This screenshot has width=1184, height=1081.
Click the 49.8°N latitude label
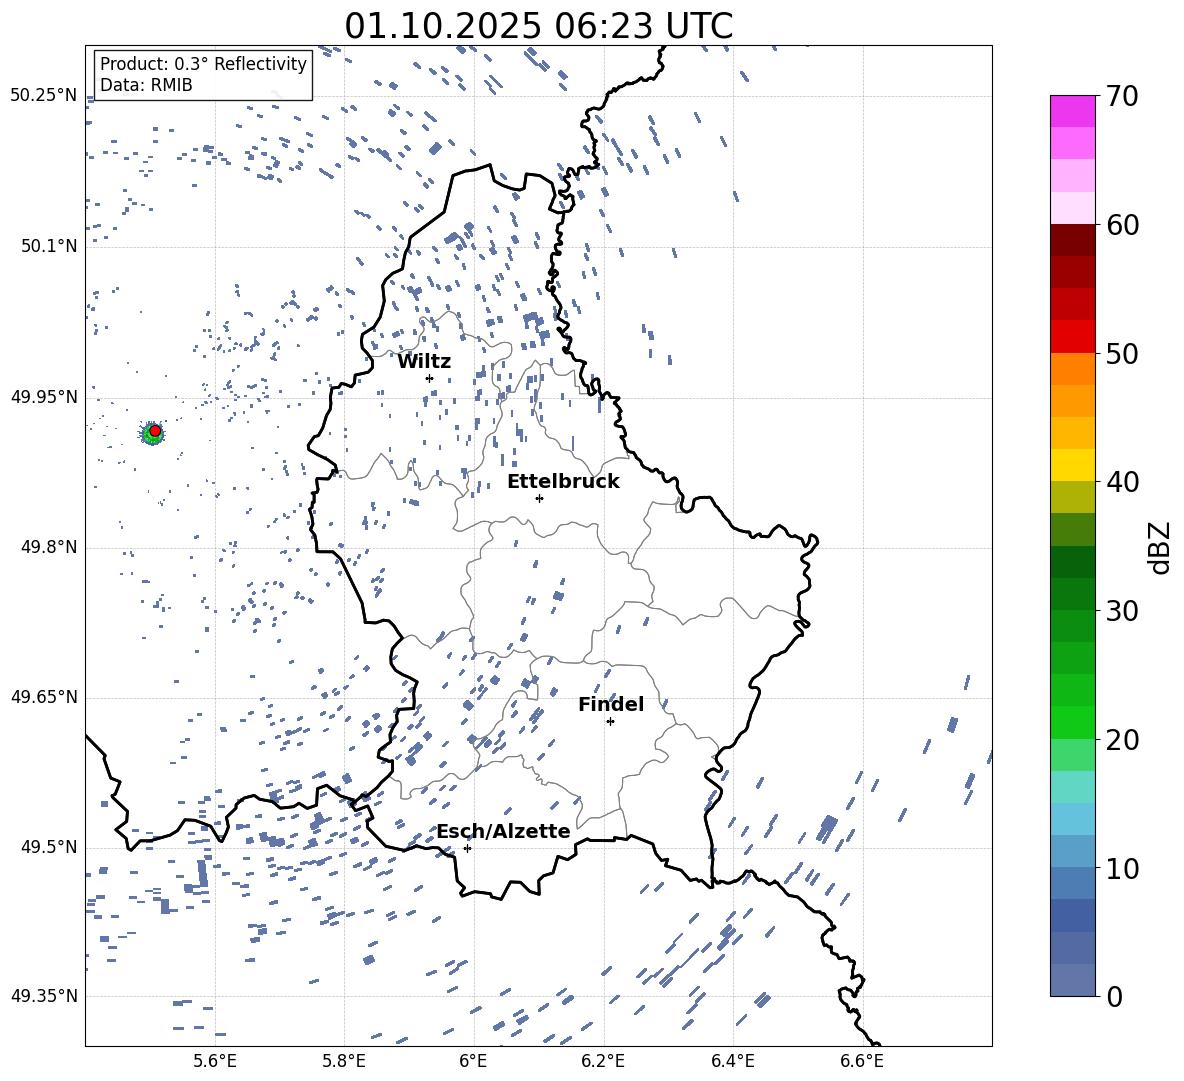(x=48, y=547)
